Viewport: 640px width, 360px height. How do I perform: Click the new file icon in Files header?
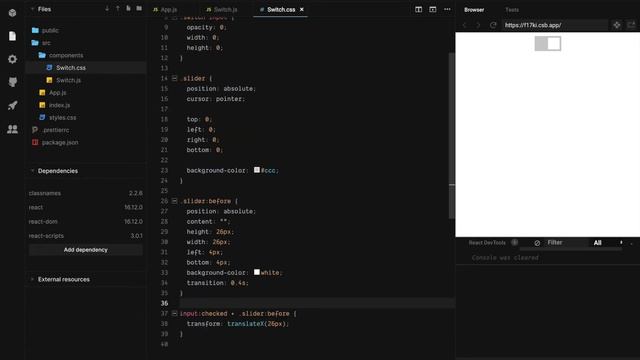tap(128, 9)
